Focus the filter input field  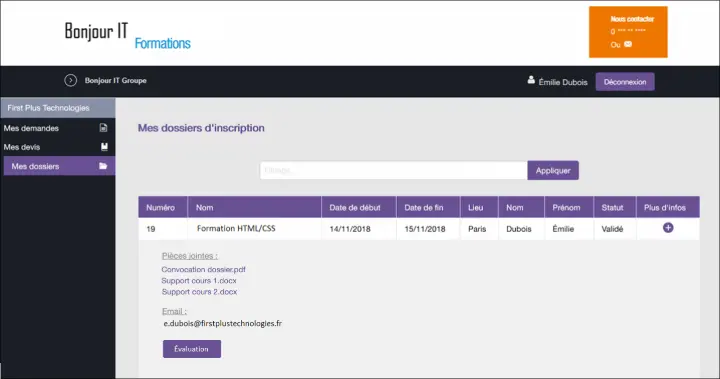click(x=394, y=170)
